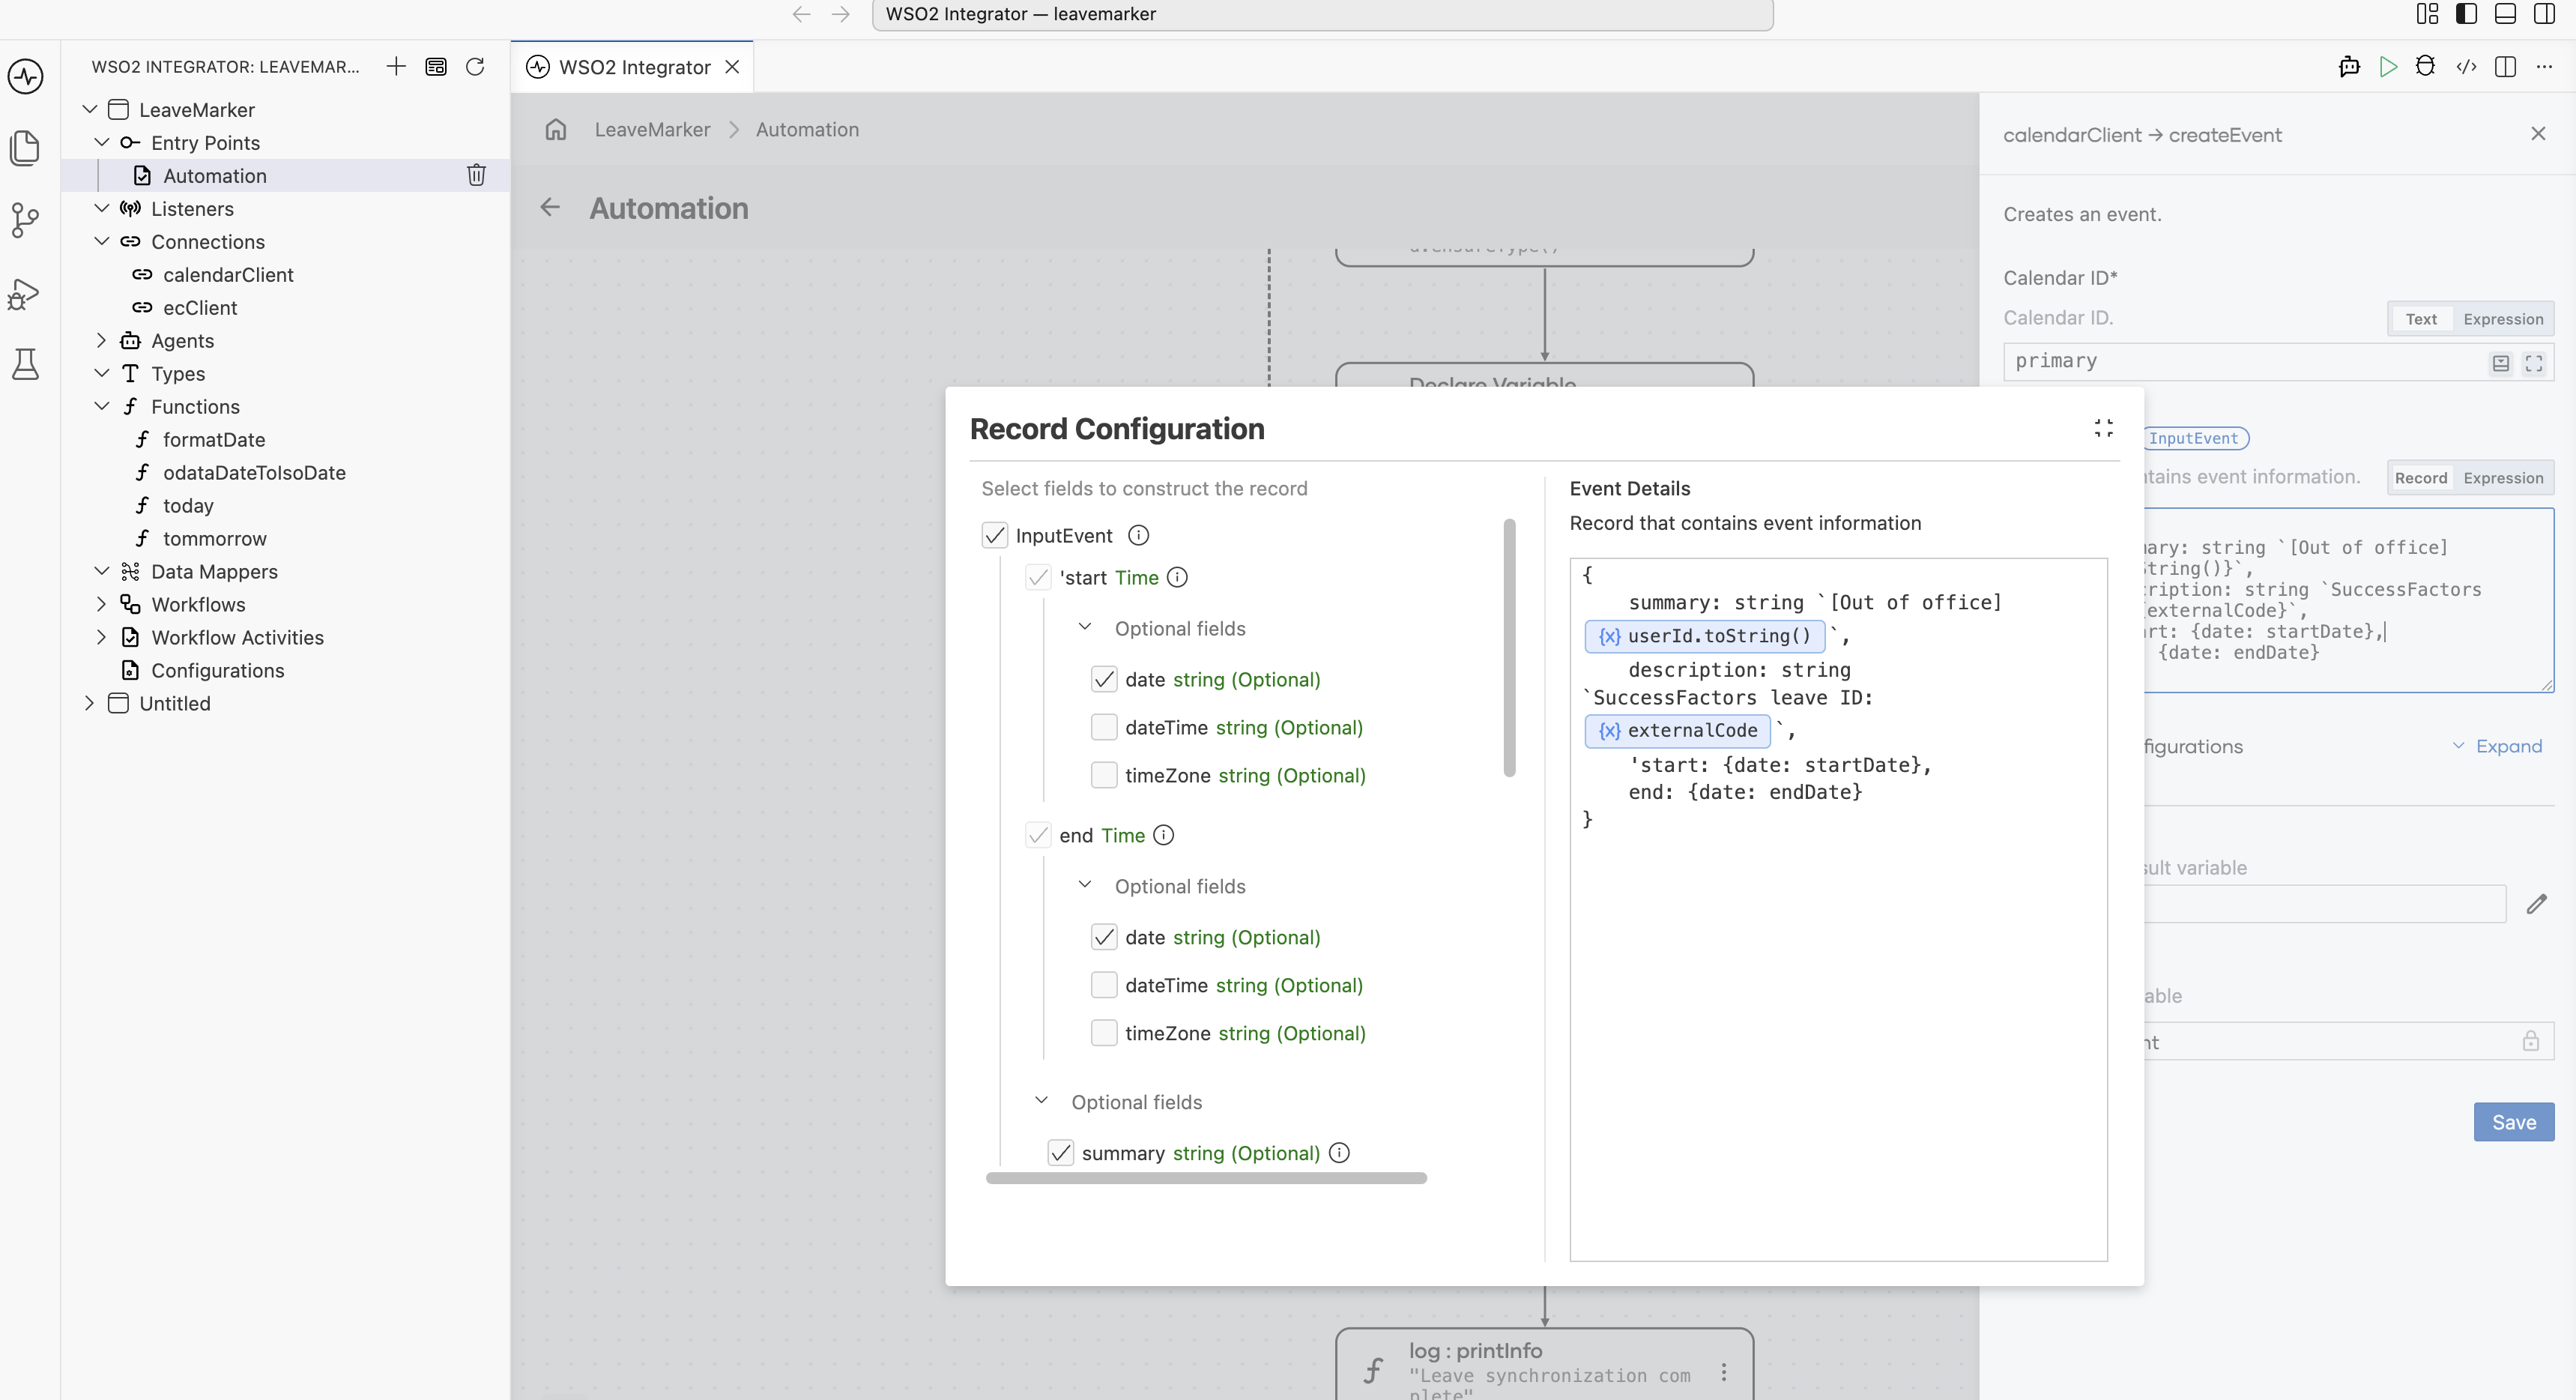Uncheck start Time date field
The width and height of the screenshot is (2576, 1400).
point(1103,679)
